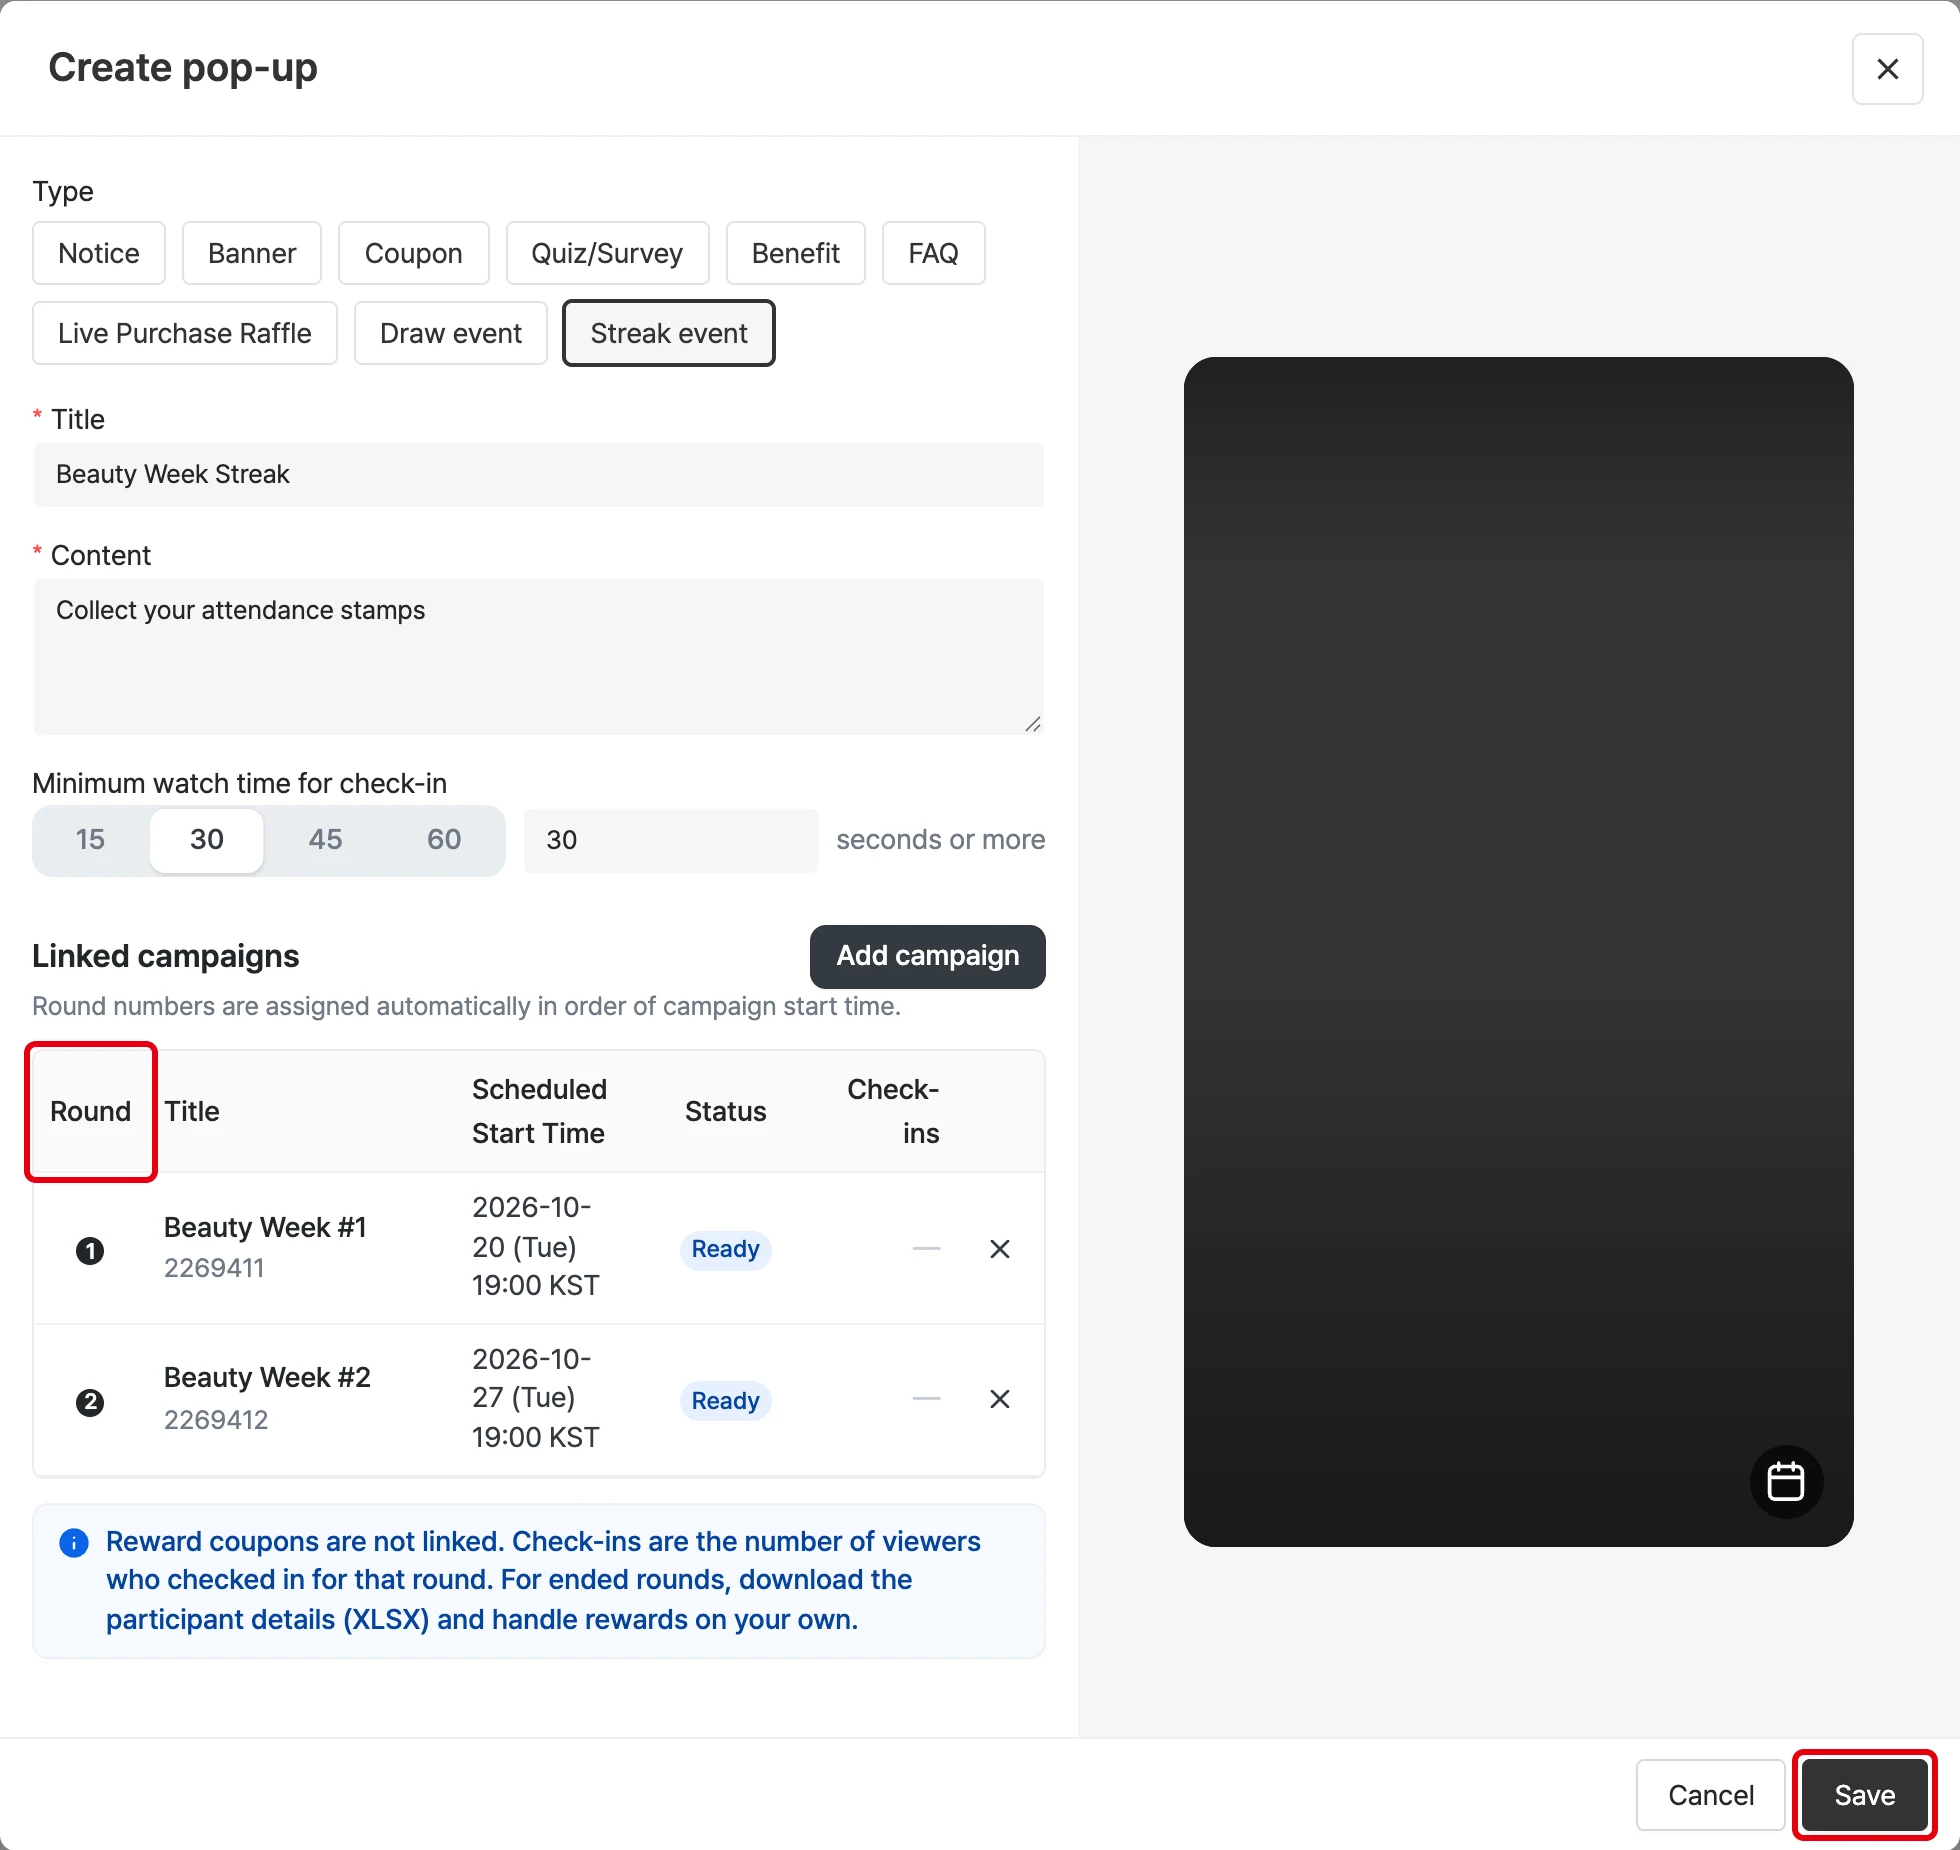The height and width of the screenshot is (1850, 1960).
Task: Click campaign ID 2269411
Action: pyautogui.click(x=214, y=1268)
